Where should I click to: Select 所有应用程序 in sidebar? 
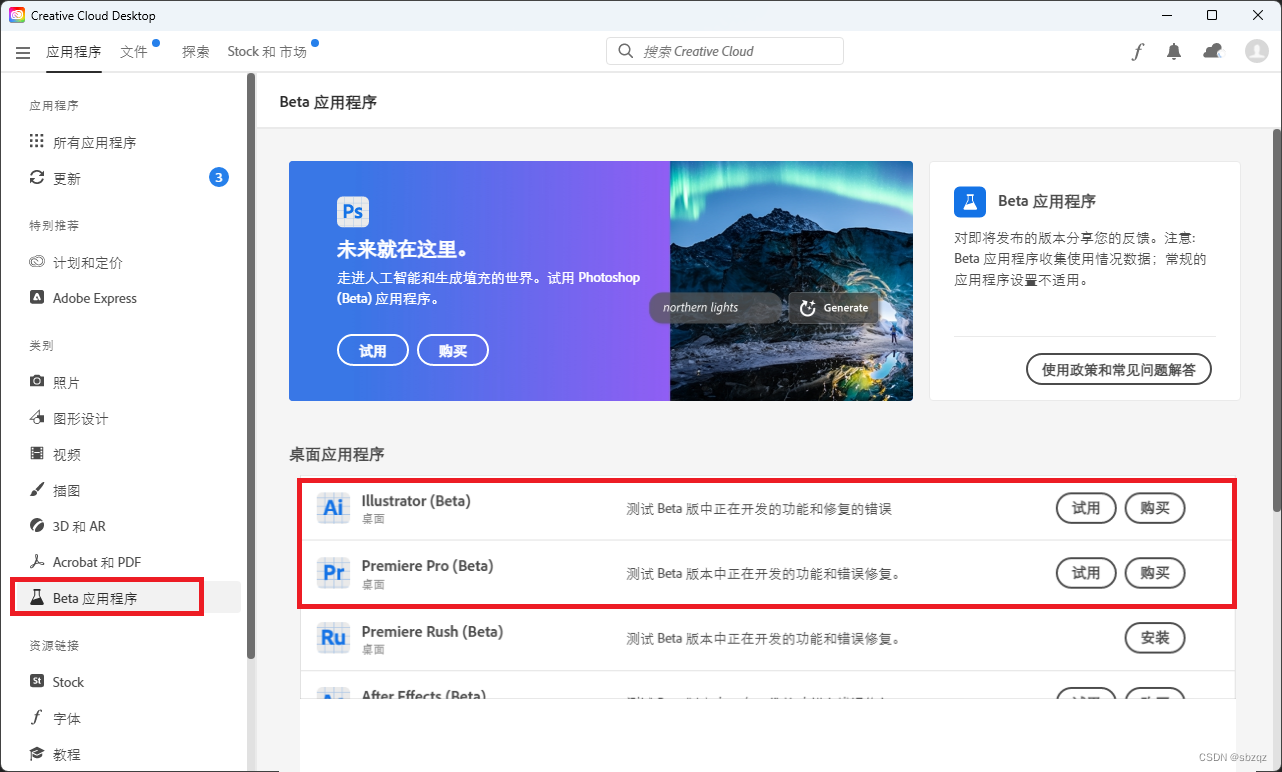click(x=94, y=143)
